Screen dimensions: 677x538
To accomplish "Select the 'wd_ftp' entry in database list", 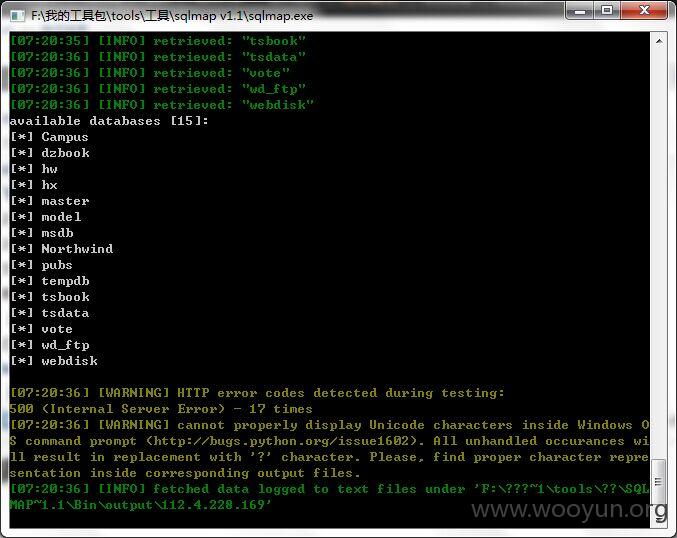I will coord(66,345).
